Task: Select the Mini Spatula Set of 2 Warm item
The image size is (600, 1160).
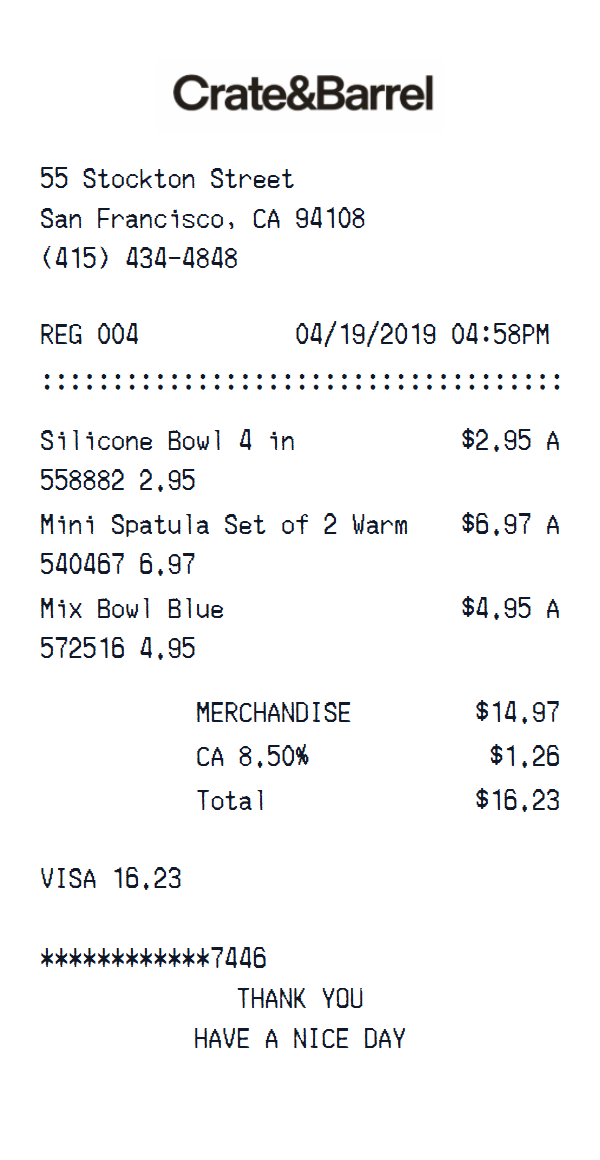Action: (224, 525)
